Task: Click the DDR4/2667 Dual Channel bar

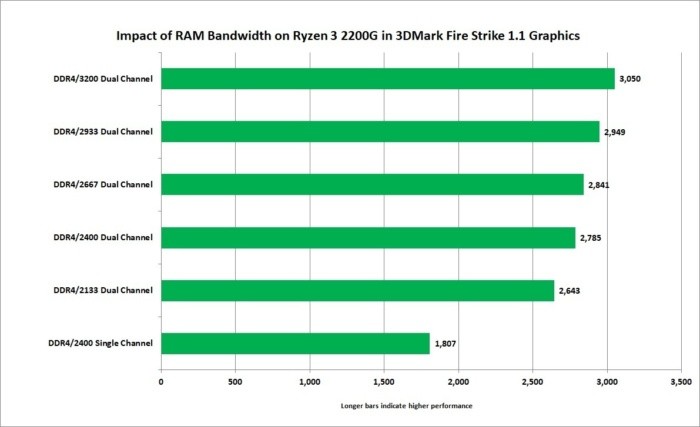Action: point(372,184)
